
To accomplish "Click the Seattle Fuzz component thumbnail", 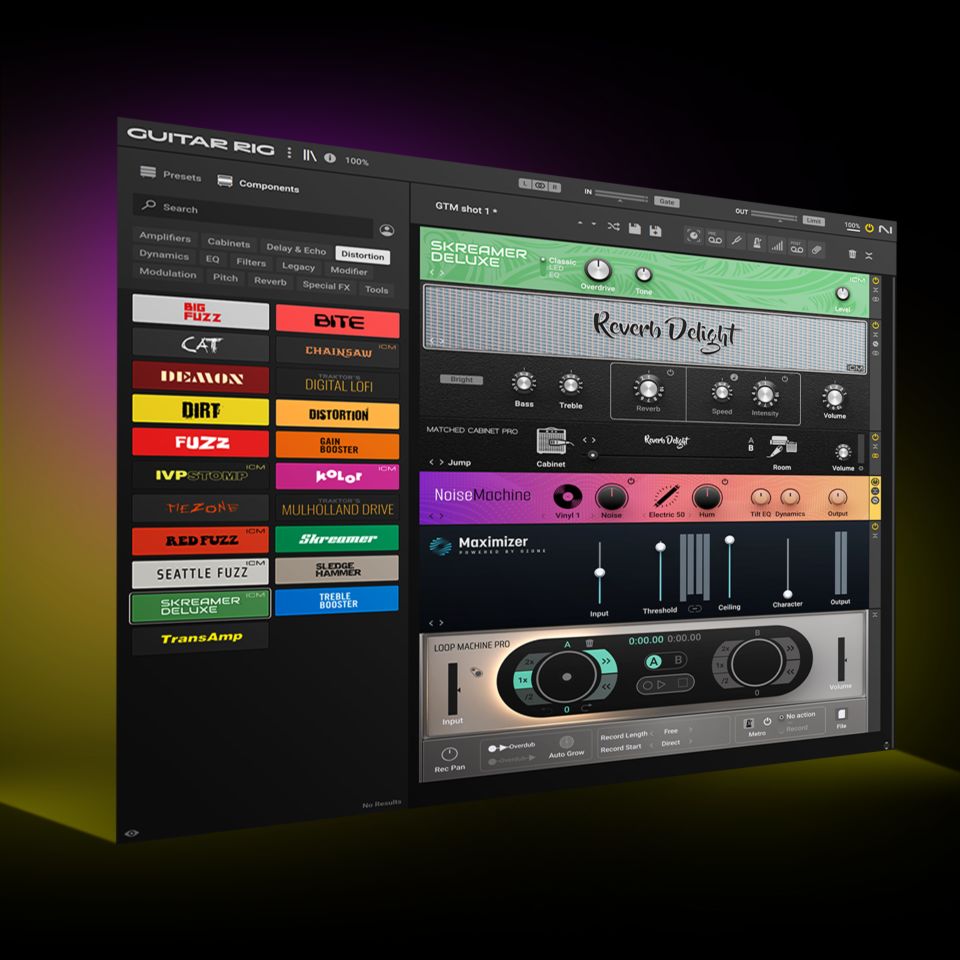I will [200, 573].
